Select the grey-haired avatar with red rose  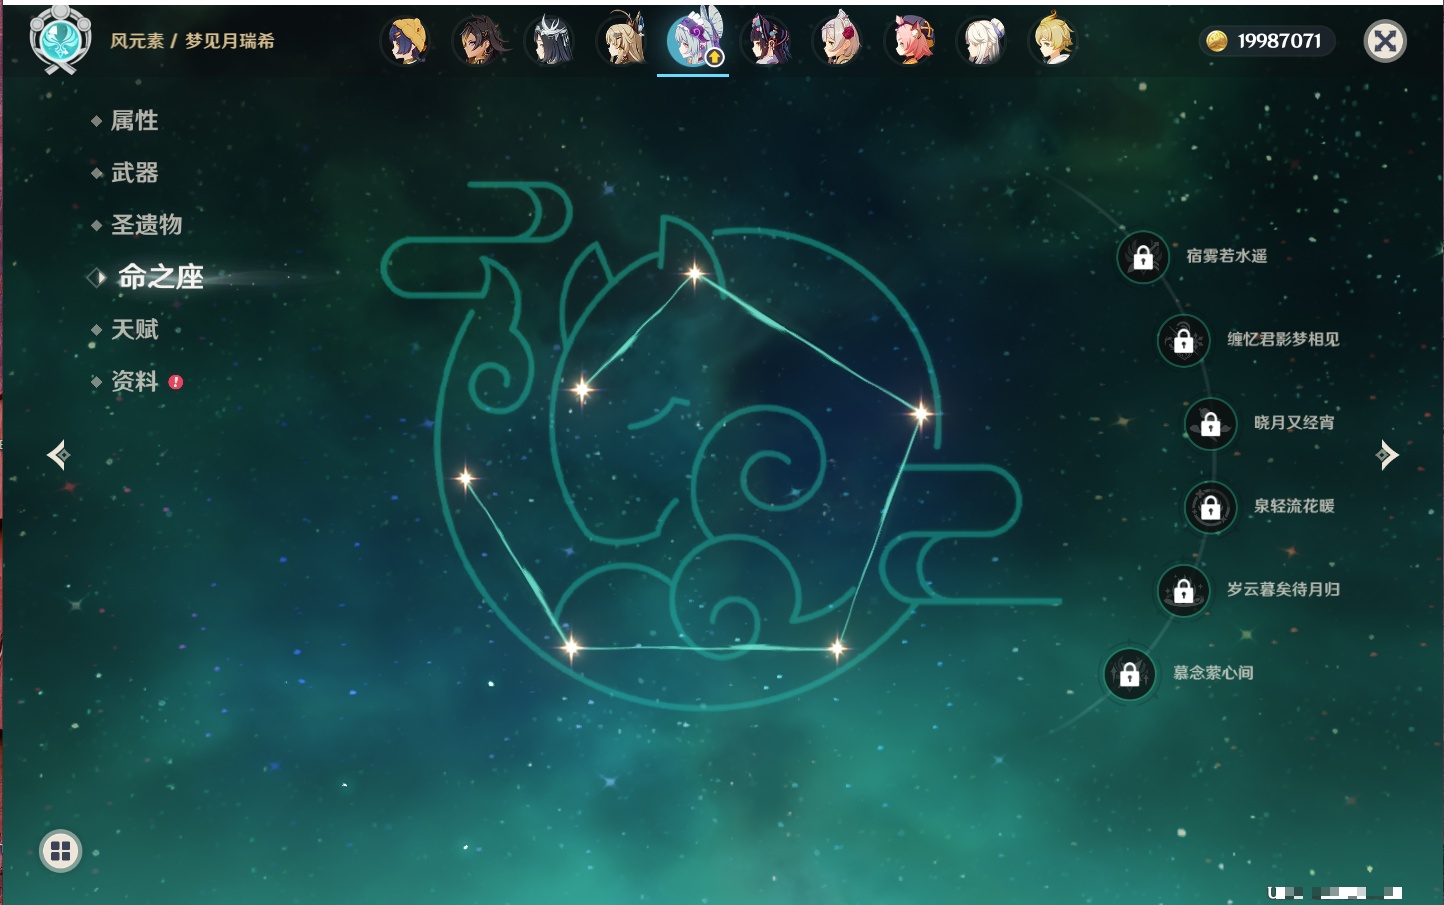coord(840,41)
